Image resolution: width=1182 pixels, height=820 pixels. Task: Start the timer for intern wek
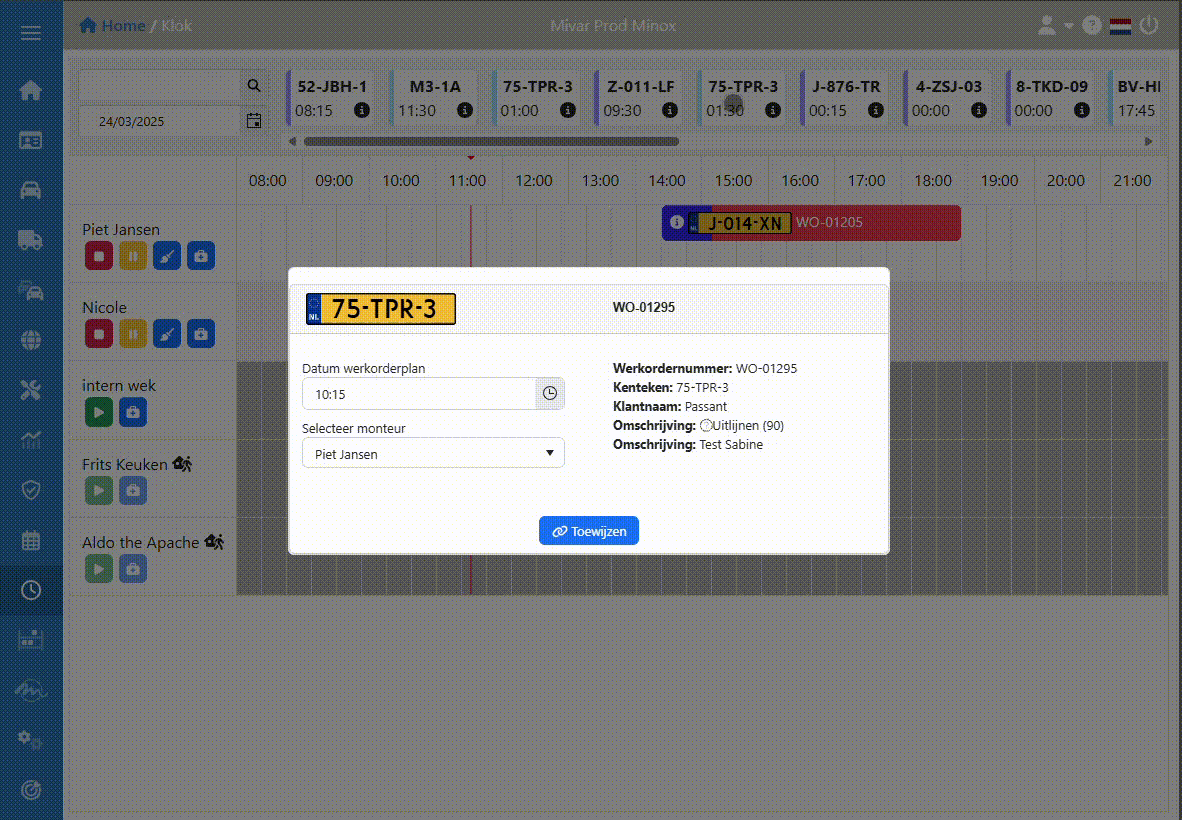coord(98,411)
